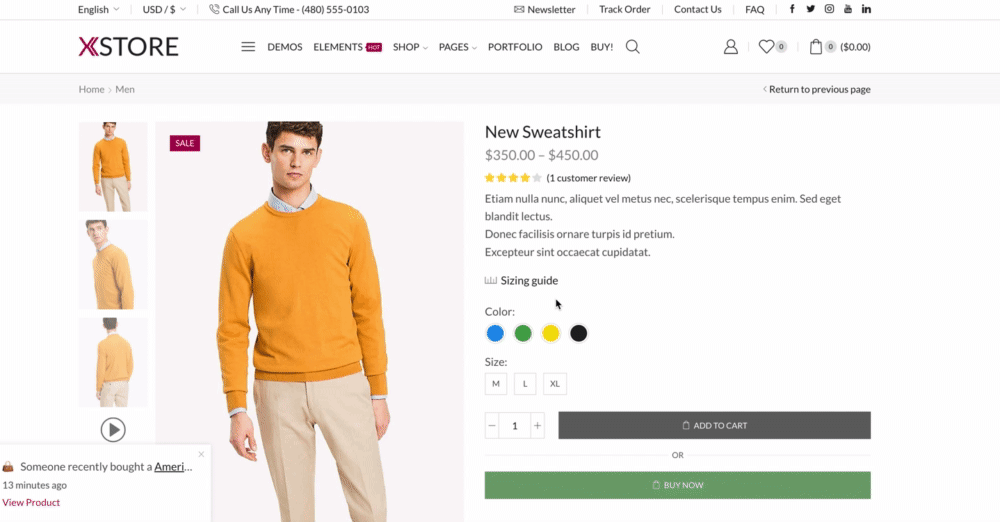
Task: Visit the Instagram social icon
Action: click(x=829, y=9)
